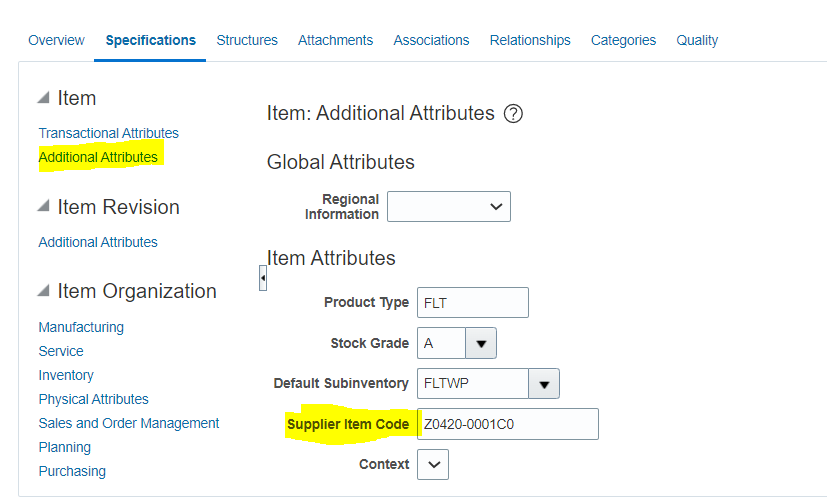
Task: Go to the Quality tab
Action: [697, 41]
